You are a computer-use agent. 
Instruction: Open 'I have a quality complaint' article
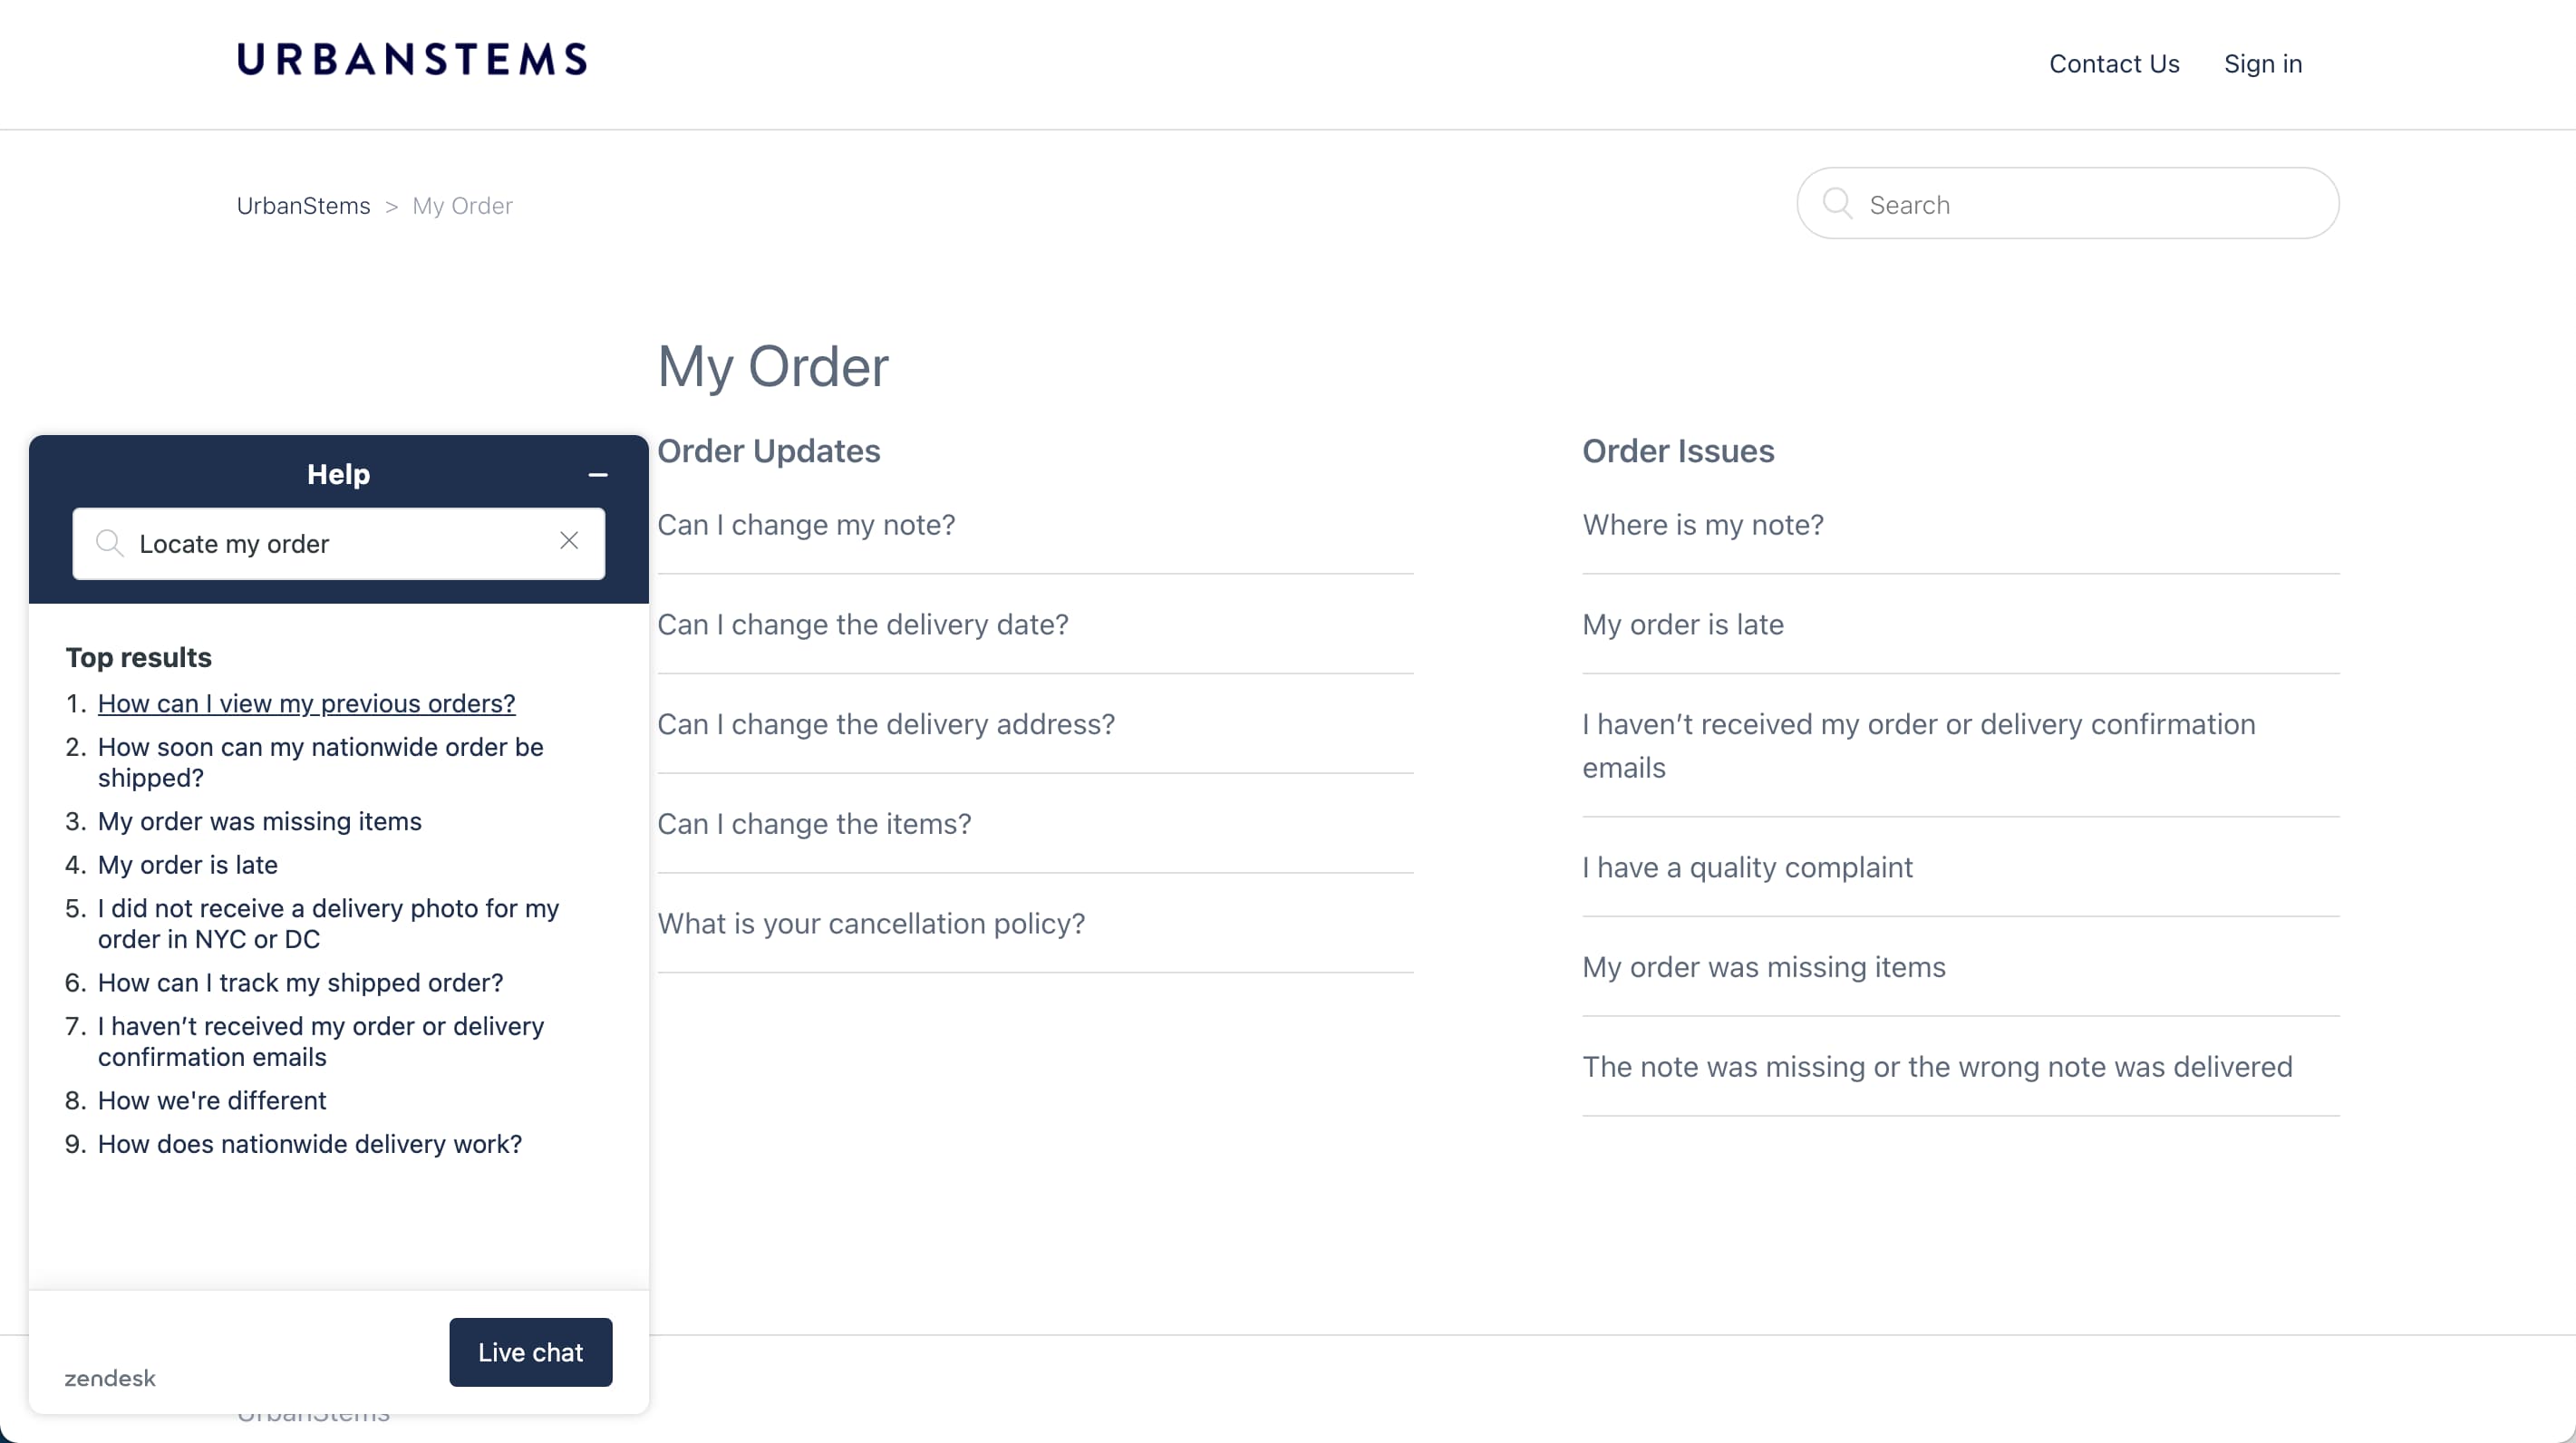click(x=1747, y=866)
